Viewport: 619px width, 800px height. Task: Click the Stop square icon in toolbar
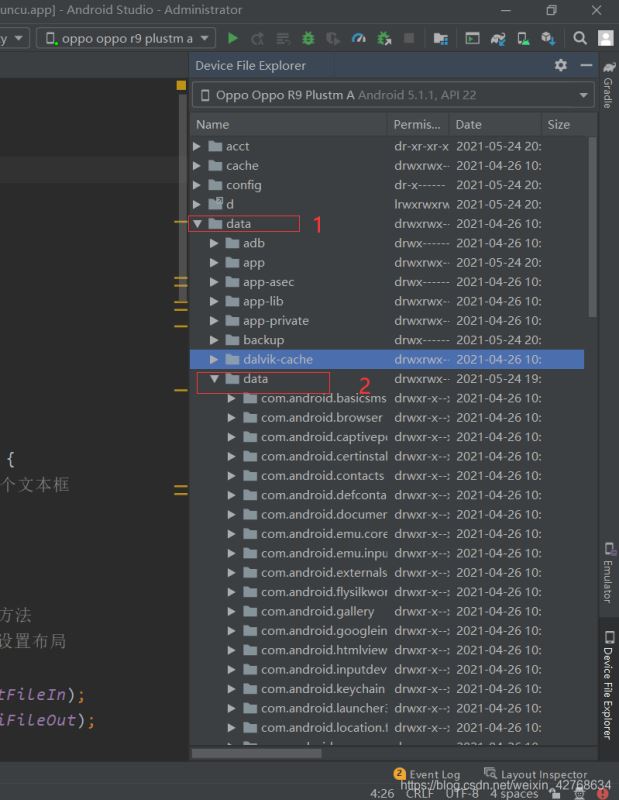pos(409,38)
